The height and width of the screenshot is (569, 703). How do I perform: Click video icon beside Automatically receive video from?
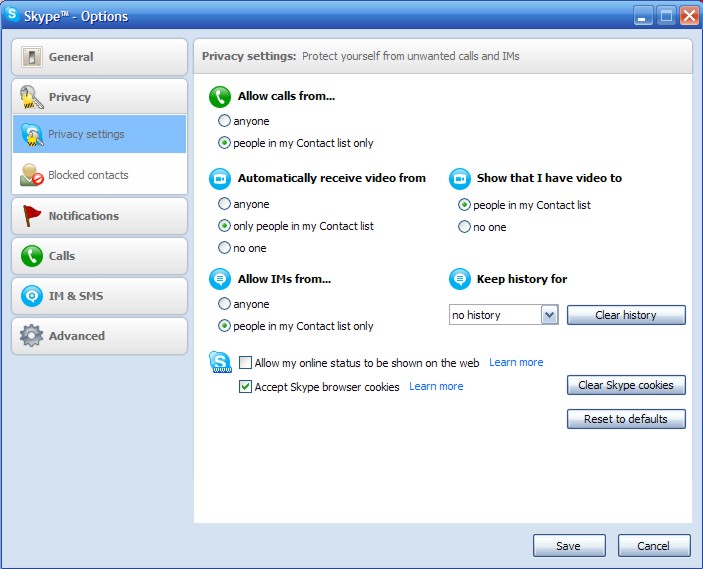point(220,179)
